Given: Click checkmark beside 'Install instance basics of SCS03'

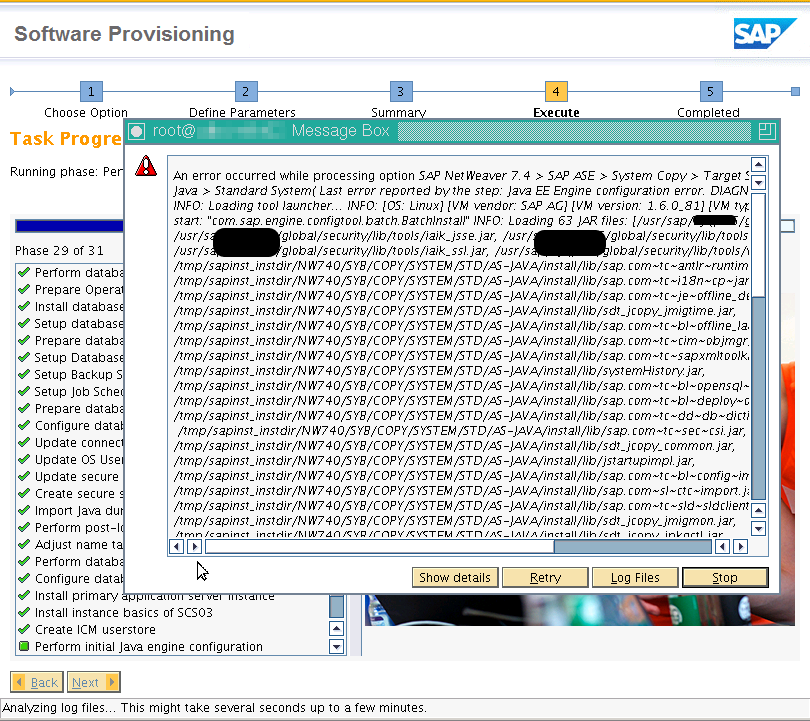Looking at the screenshot, I should click(x=24, y=612).
